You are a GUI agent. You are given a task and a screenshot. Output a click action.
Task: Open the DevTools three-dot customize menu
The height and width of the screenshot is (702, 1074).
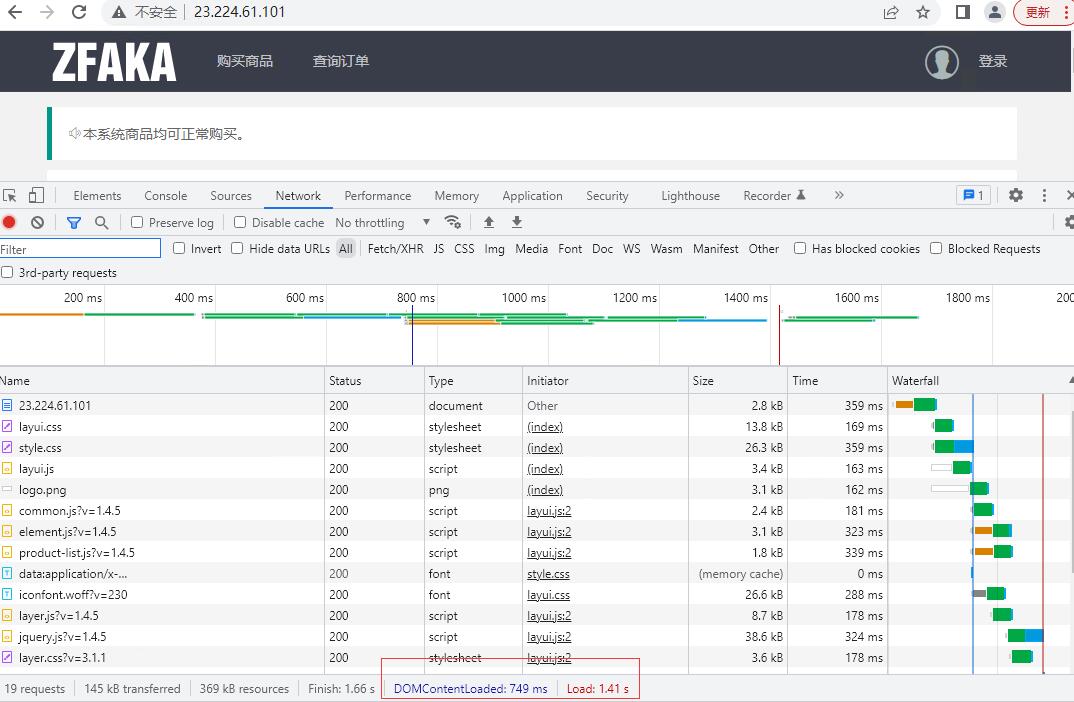coord(1044,195)
